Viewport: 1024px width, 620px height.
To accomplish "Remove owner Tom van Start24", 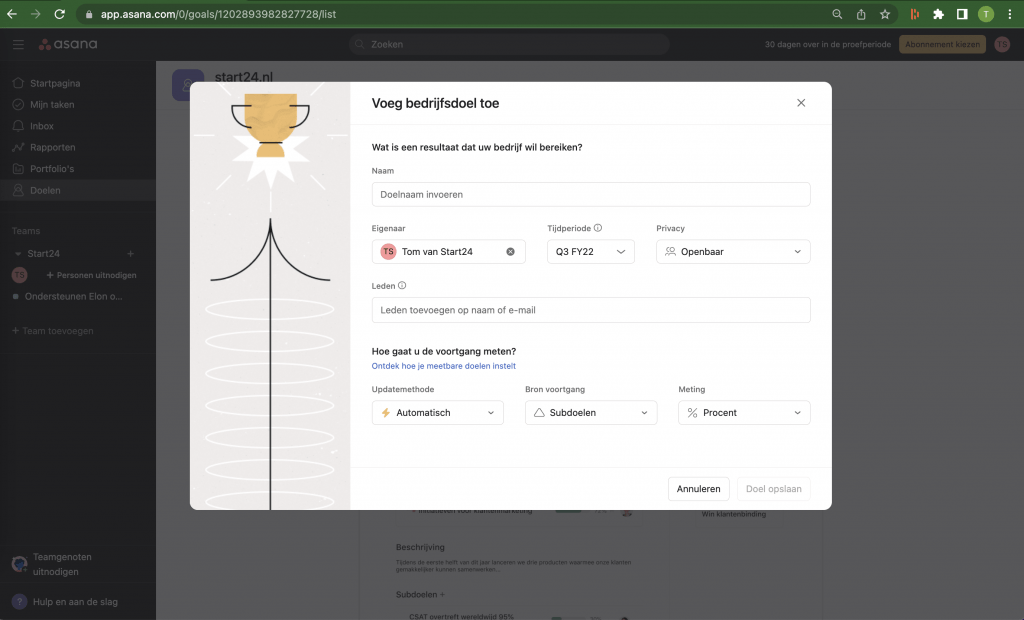I will [x=510, y=252].
